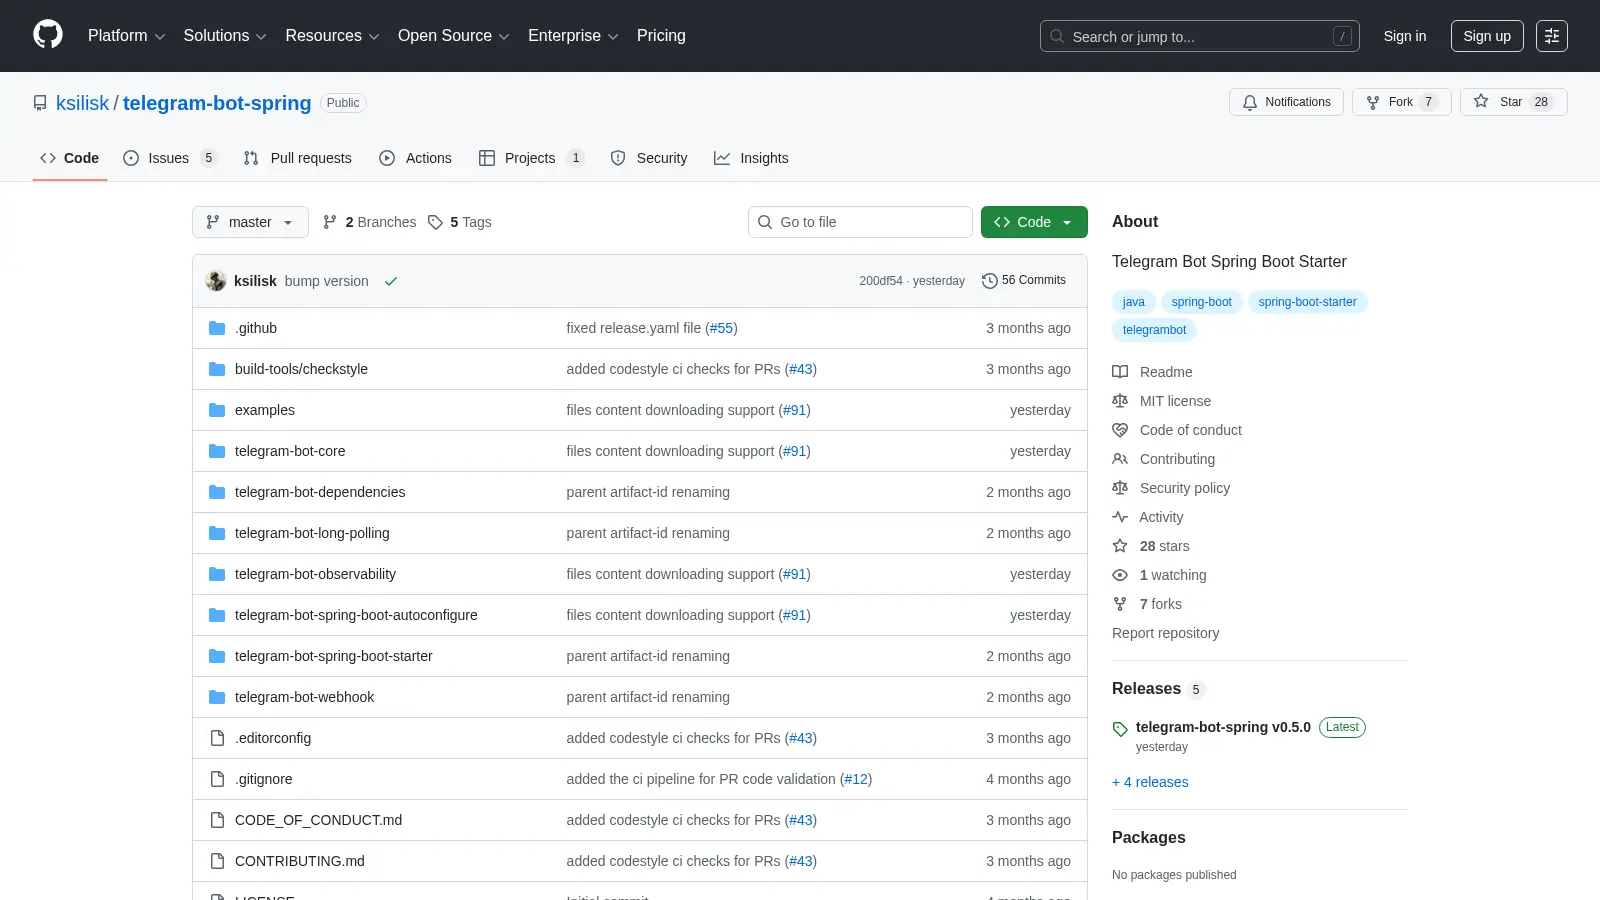Viewport: 1600px width, 900px height.
Task: Click the green commit status checkmark
Action: click(x=391, y=281)
